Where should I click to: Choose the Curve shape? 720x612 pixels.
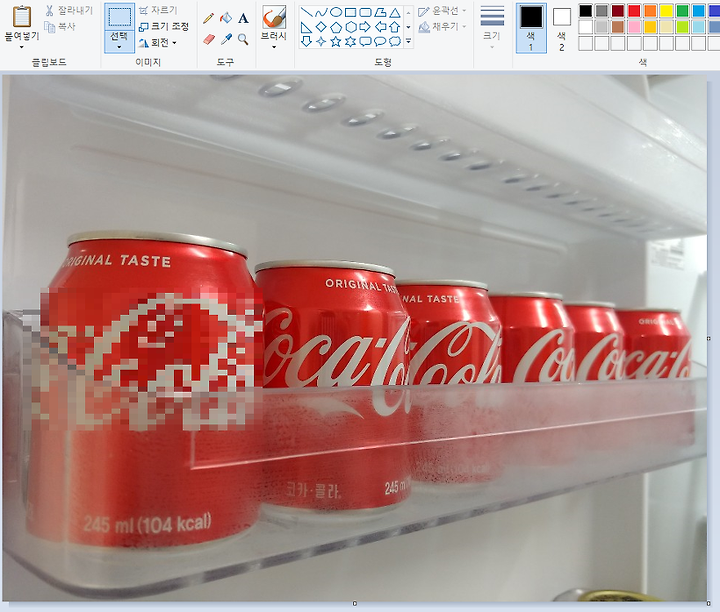pyautogui.click(x=321, y=12)
